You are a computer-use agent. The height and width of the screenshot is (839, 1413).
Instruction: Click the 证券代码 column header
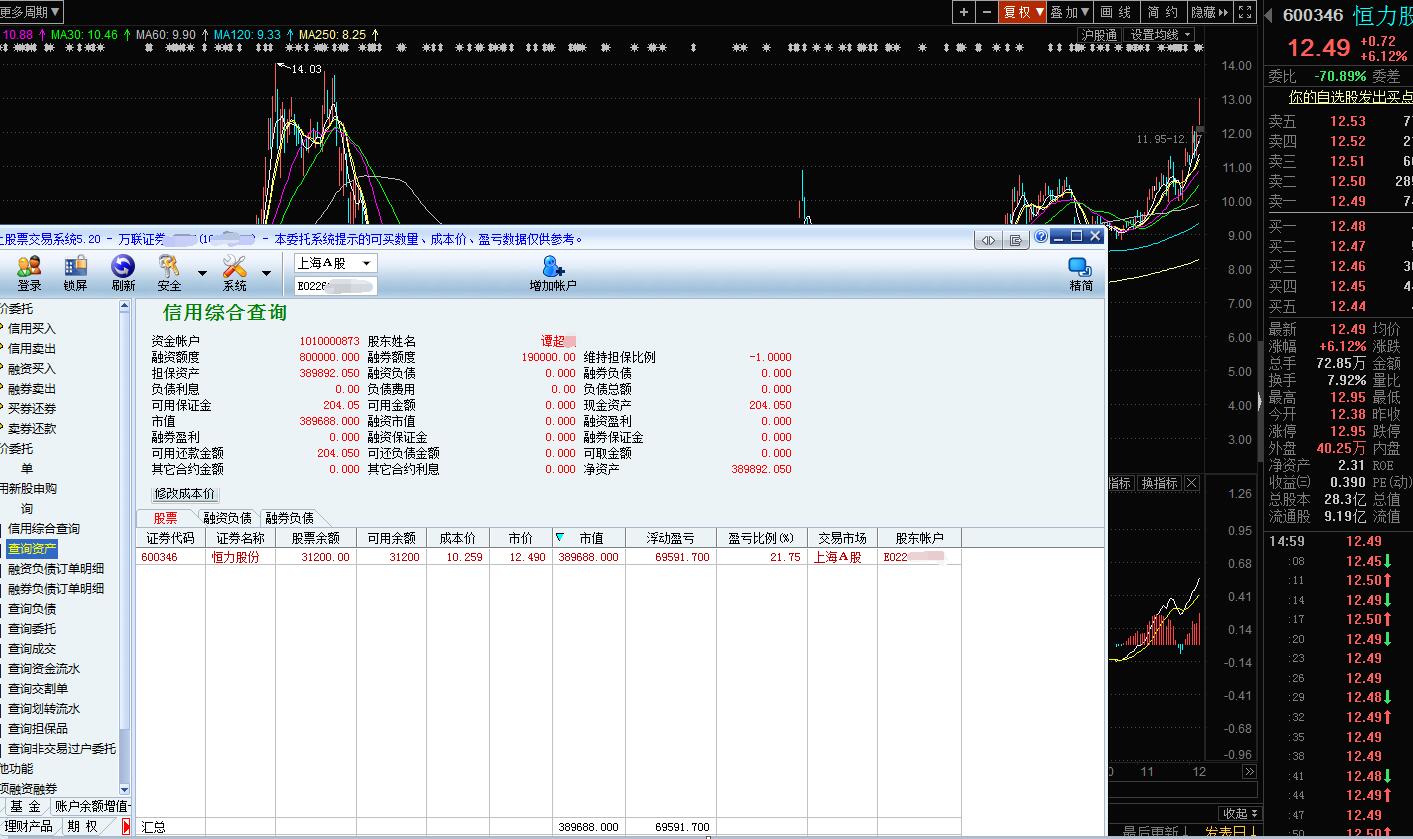point(170,538)
